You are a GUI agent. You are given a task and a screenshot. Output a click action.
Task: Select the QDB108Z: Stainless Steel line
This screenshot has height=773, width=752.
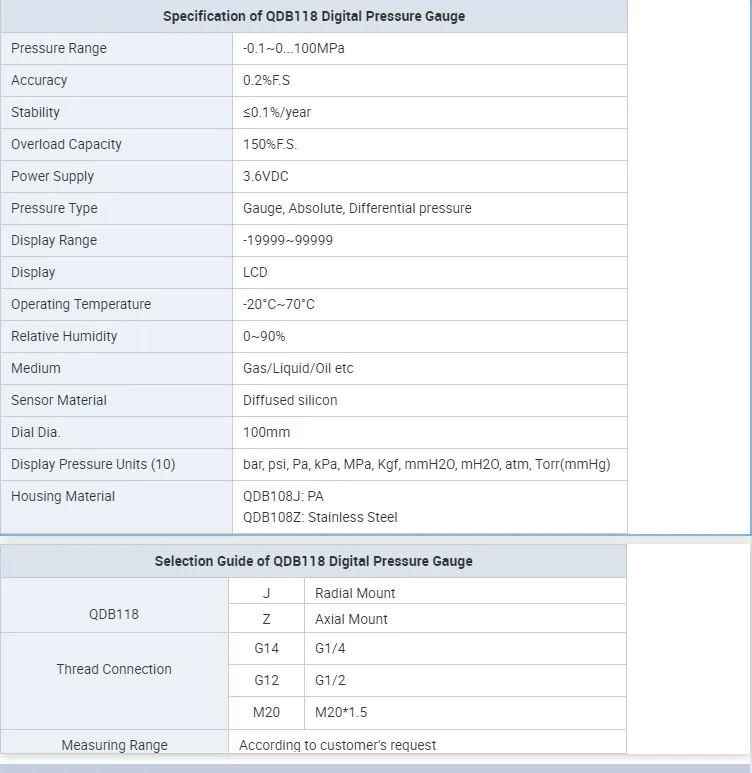[x=320, y=517]
